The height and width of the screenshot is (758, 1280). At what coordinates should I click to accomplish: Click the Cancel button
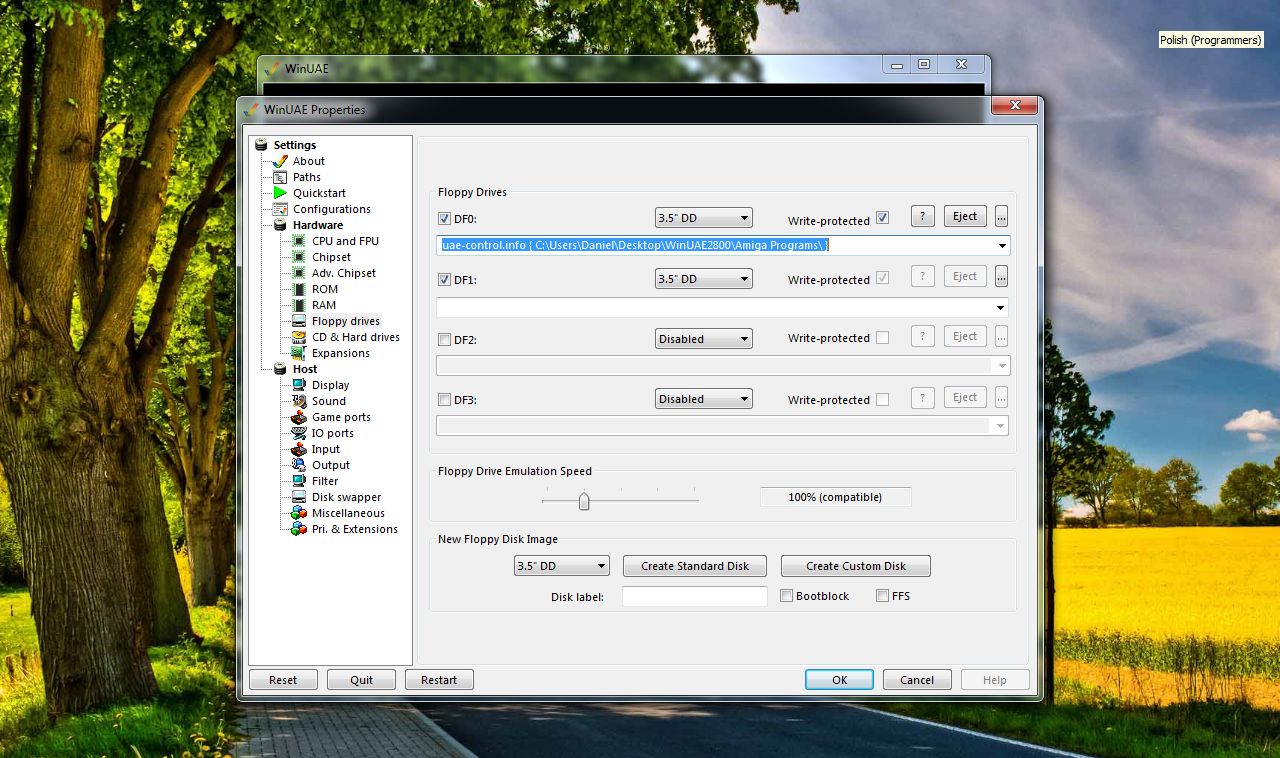click(x=917, y=680)
